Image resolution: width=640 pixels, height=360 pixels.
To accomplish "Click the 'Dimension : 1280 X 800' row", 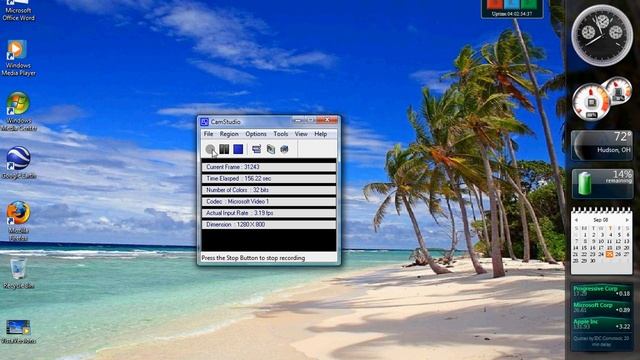I will pyautogui.click(x=269, y=224).
